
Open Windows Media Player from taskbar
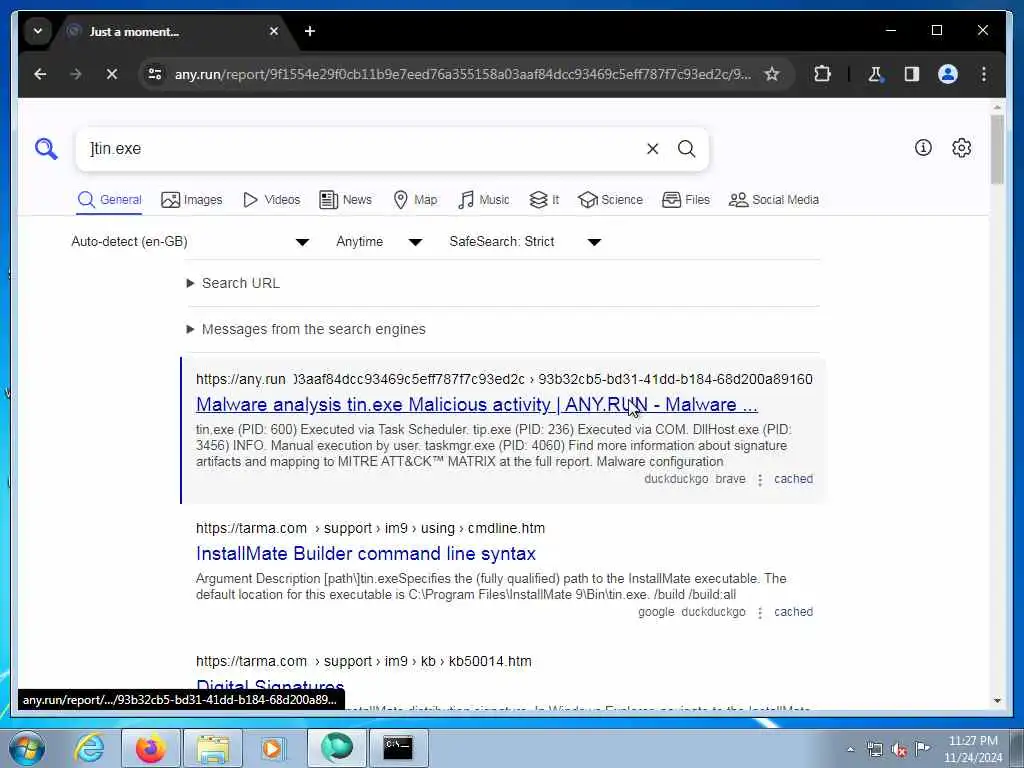(x=274, y=748)
